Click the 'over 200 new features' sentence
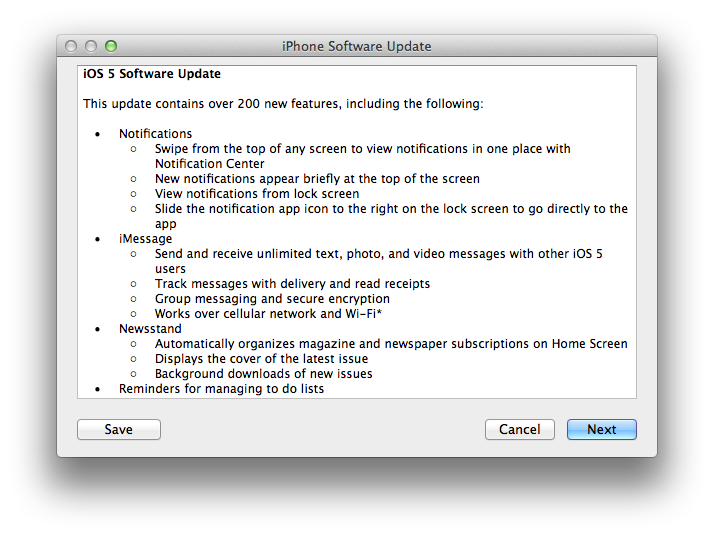 tap(283, 104)
